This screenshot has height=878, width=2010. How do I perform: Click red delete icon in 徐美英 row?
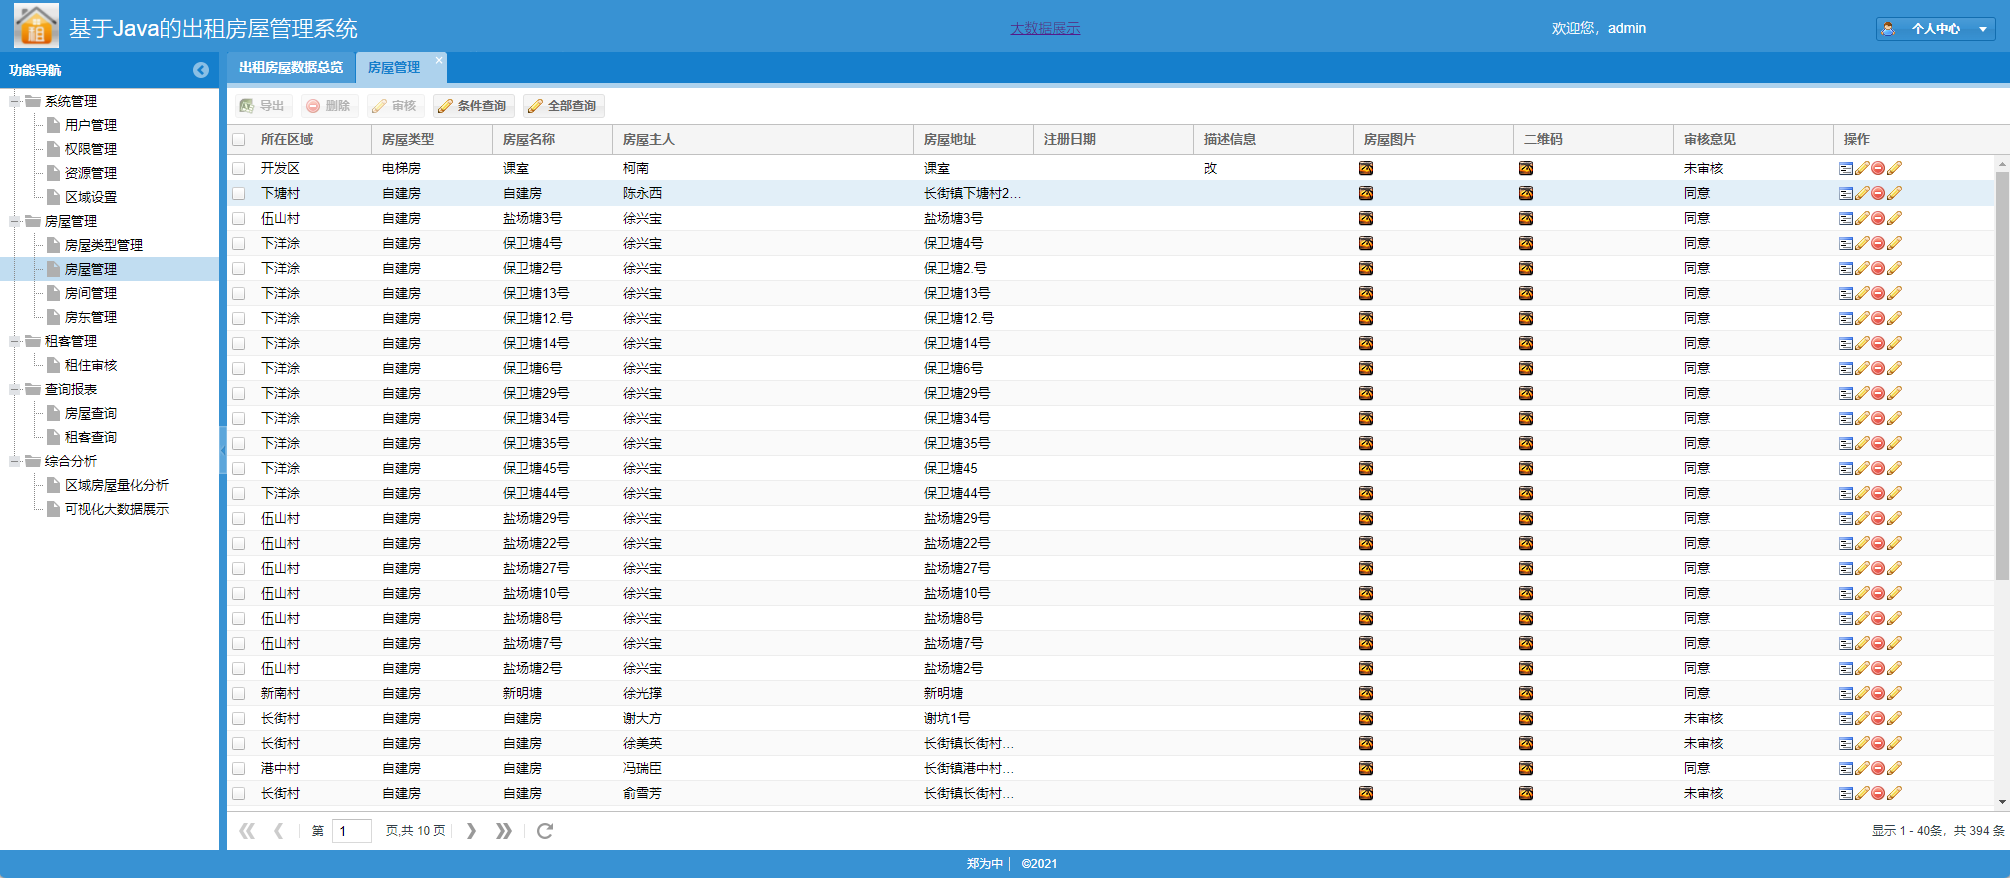1878,743
